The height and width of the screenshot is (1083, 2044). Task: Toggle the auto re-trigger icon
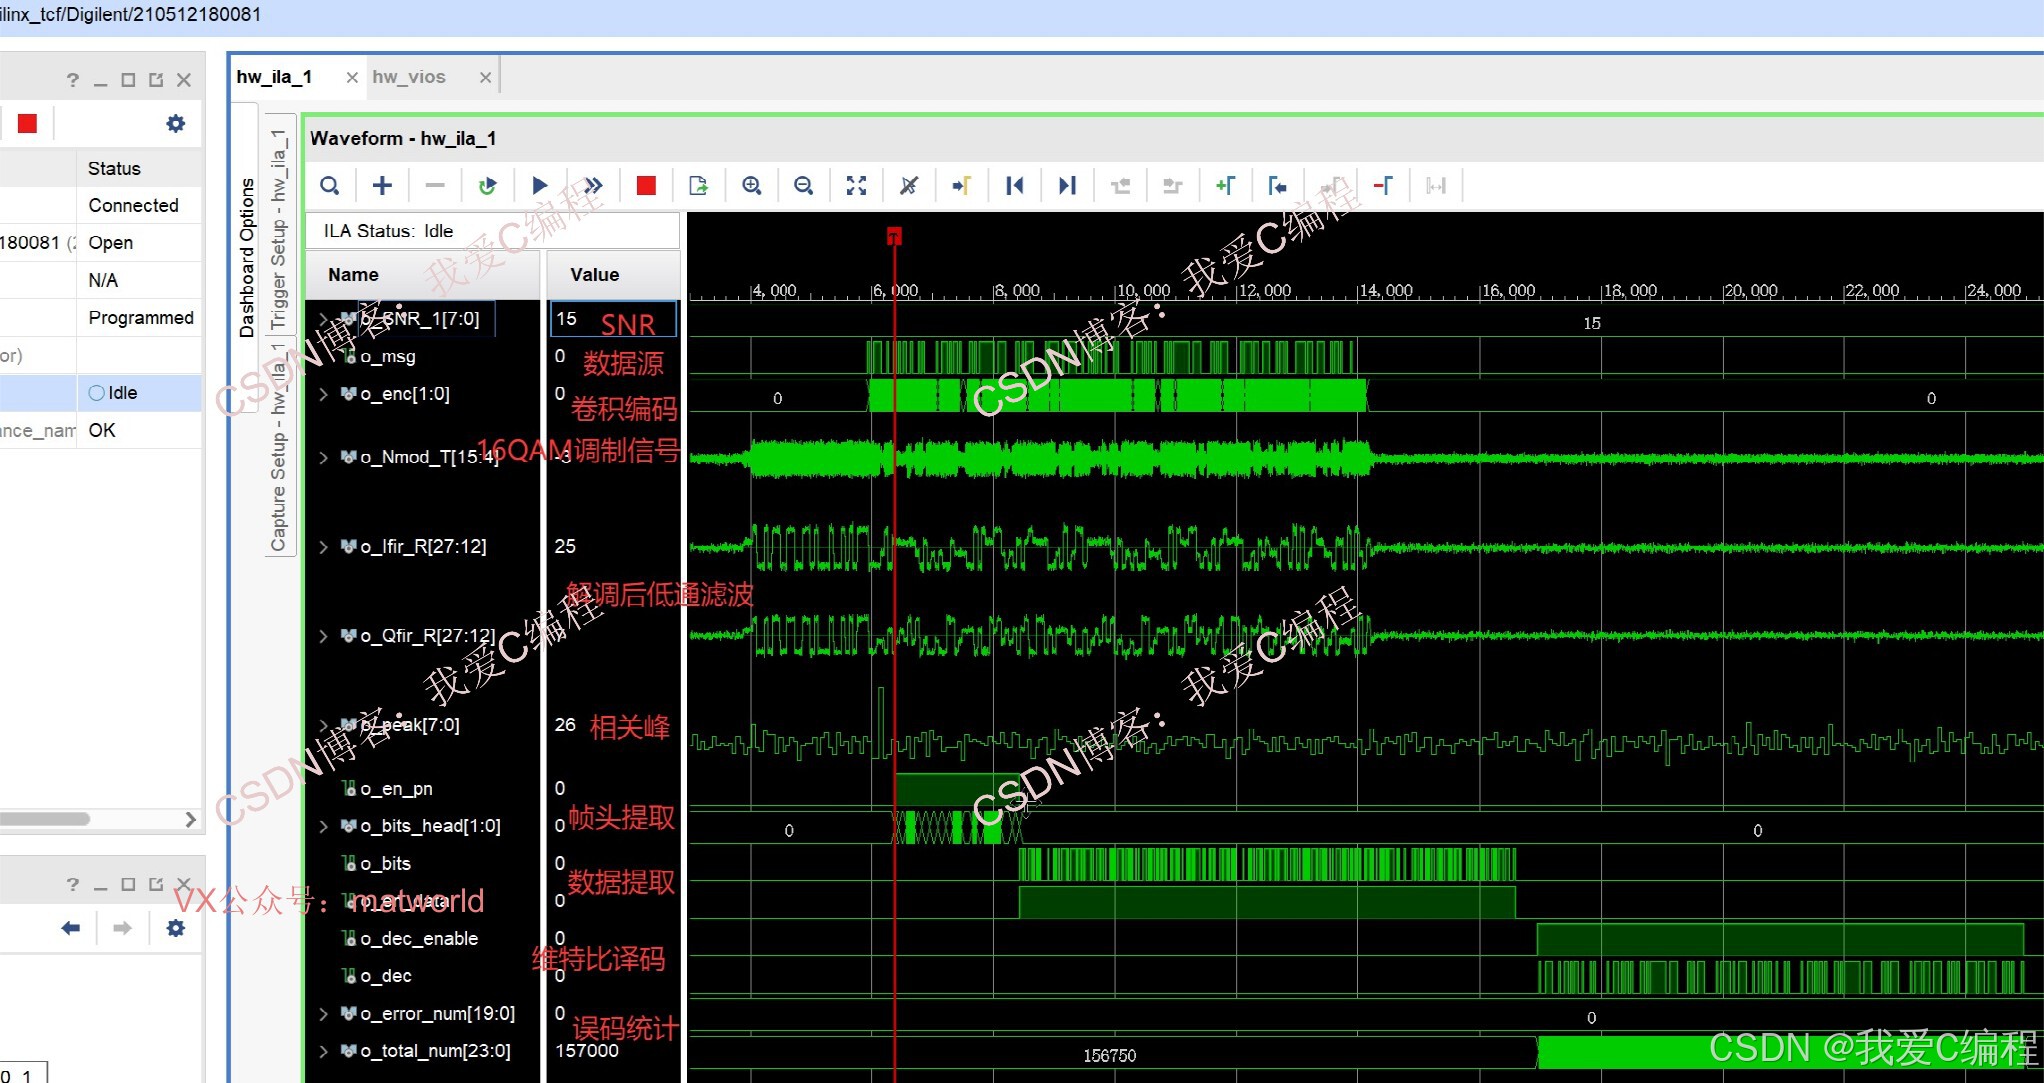(487, 186)
